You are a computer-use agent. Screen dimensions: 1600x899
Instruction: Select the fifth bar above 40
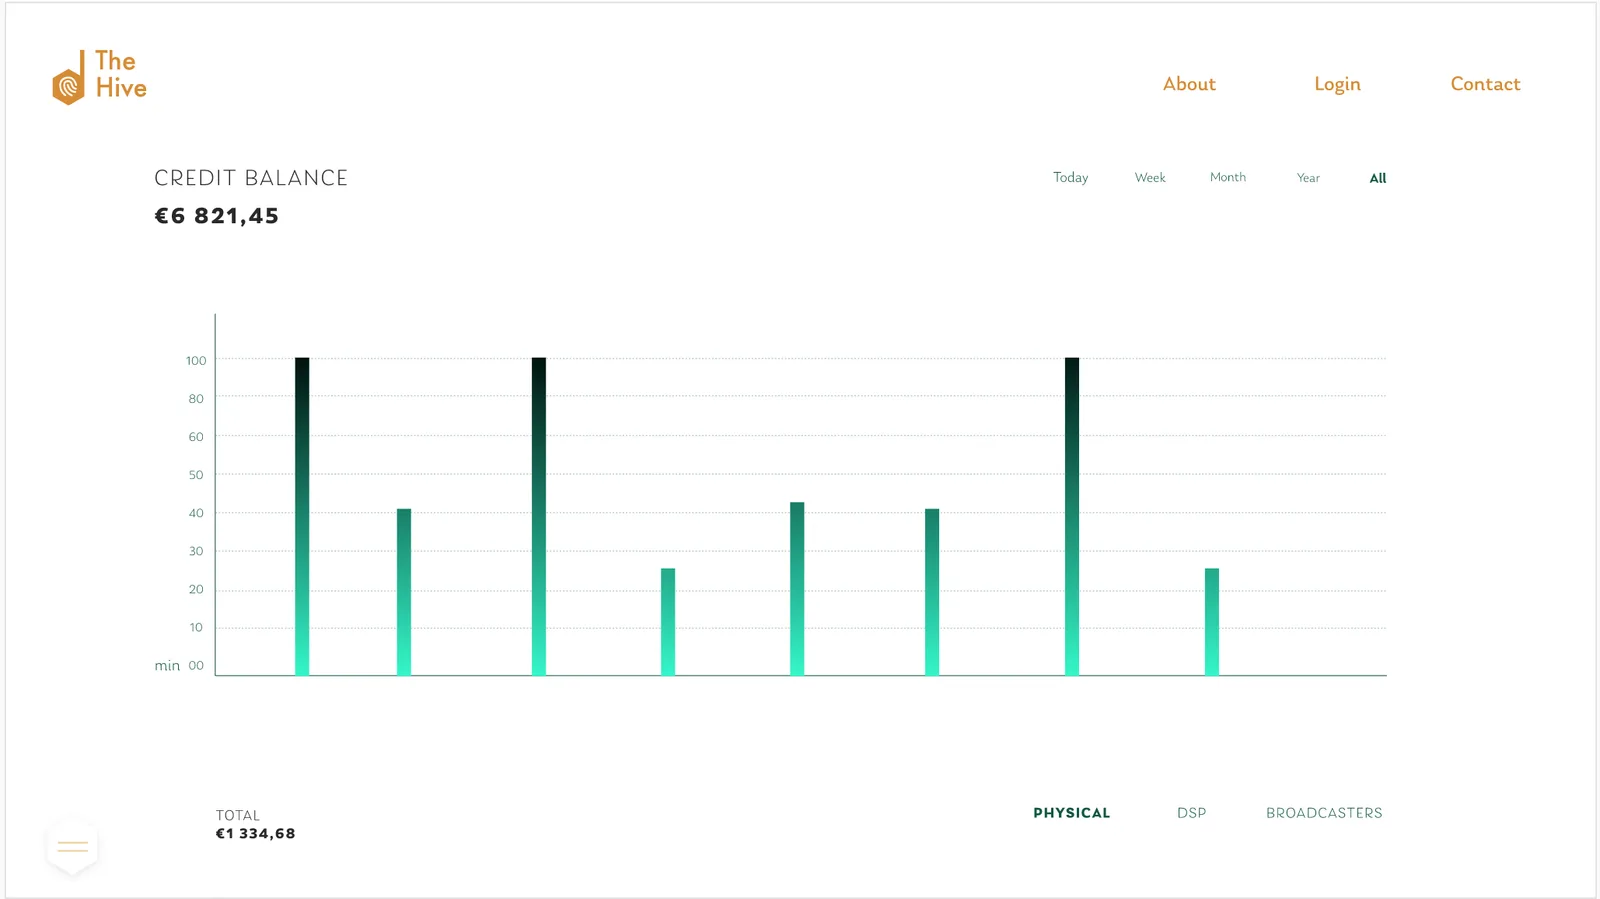797,589
